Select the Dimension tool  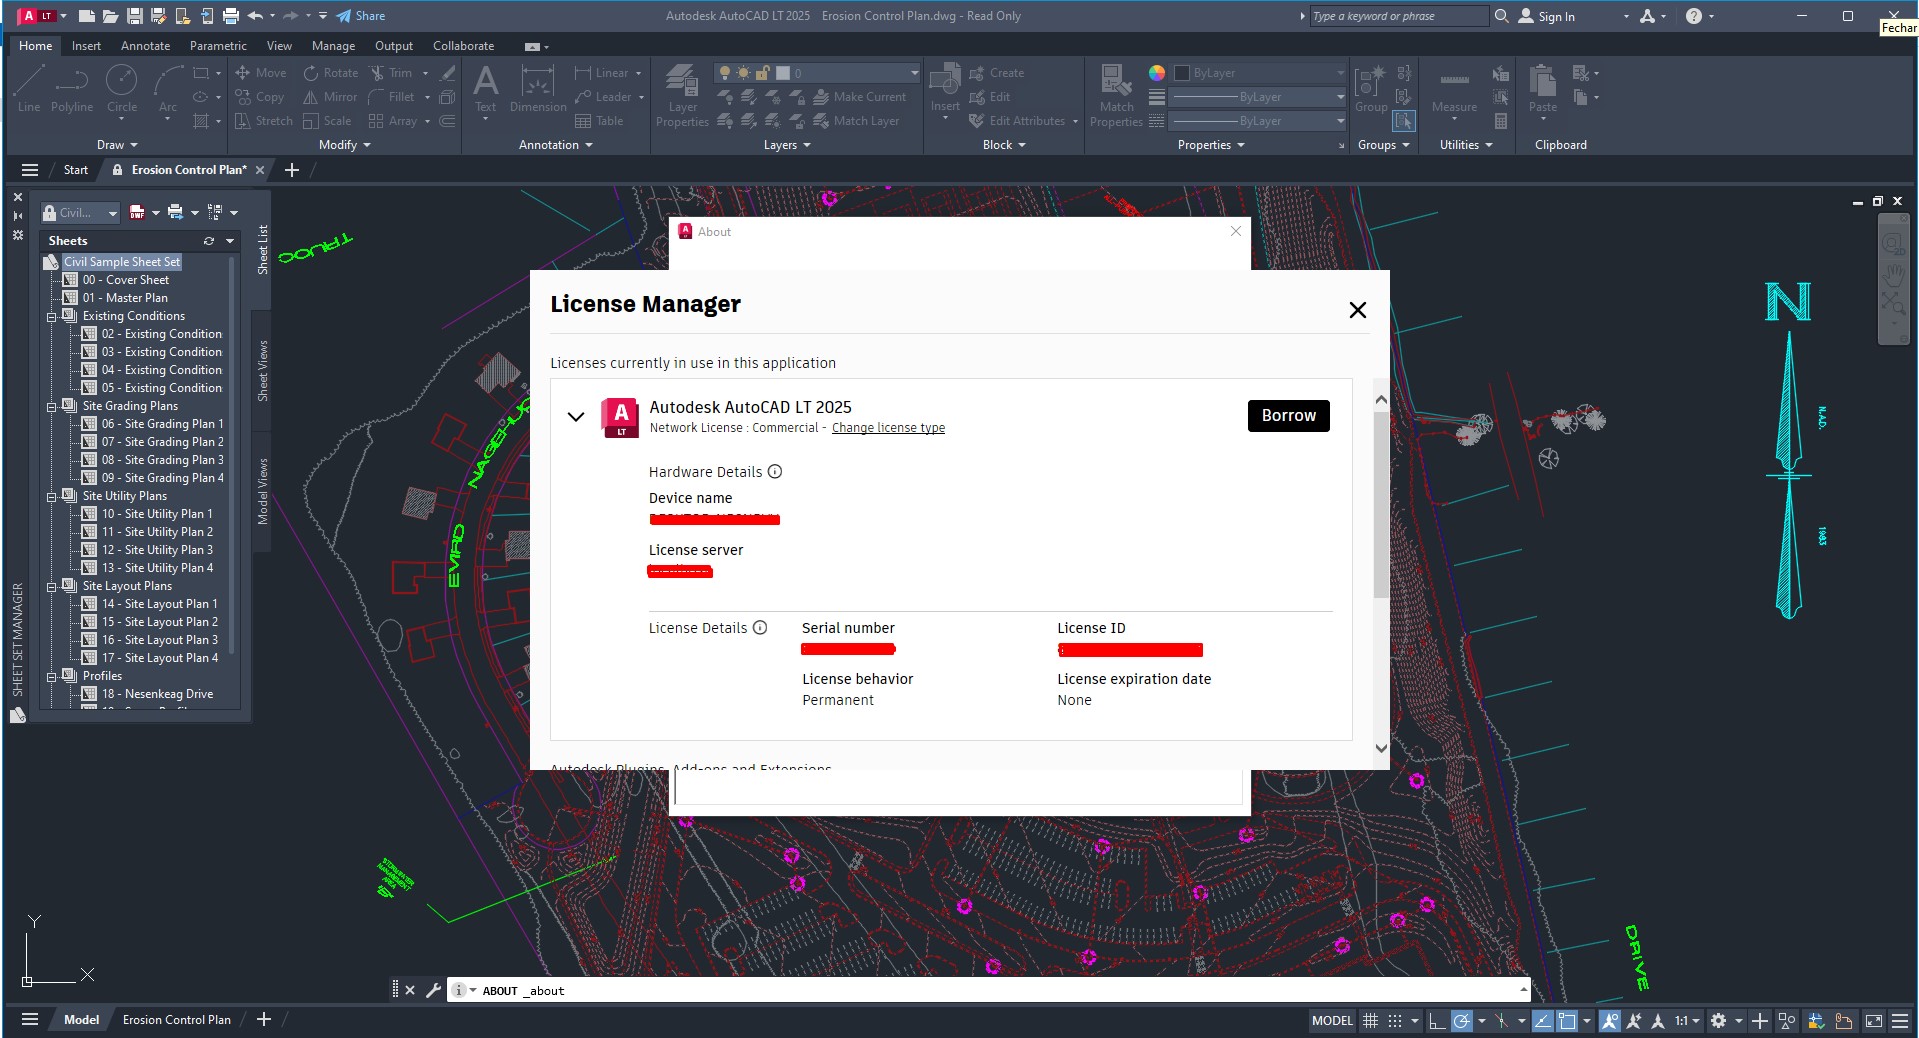pyautogui.click(x=538, y=89)
